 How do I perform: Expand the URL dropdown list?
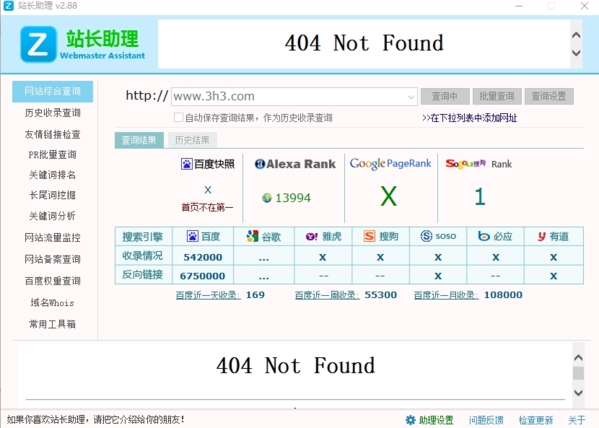pyautogui.click(x=411, y=97)
